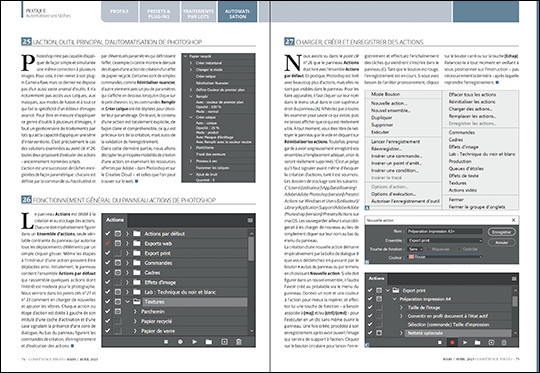Expand Actions par défaut set chevron
540x373 pixels.
[x=127, y=234]
